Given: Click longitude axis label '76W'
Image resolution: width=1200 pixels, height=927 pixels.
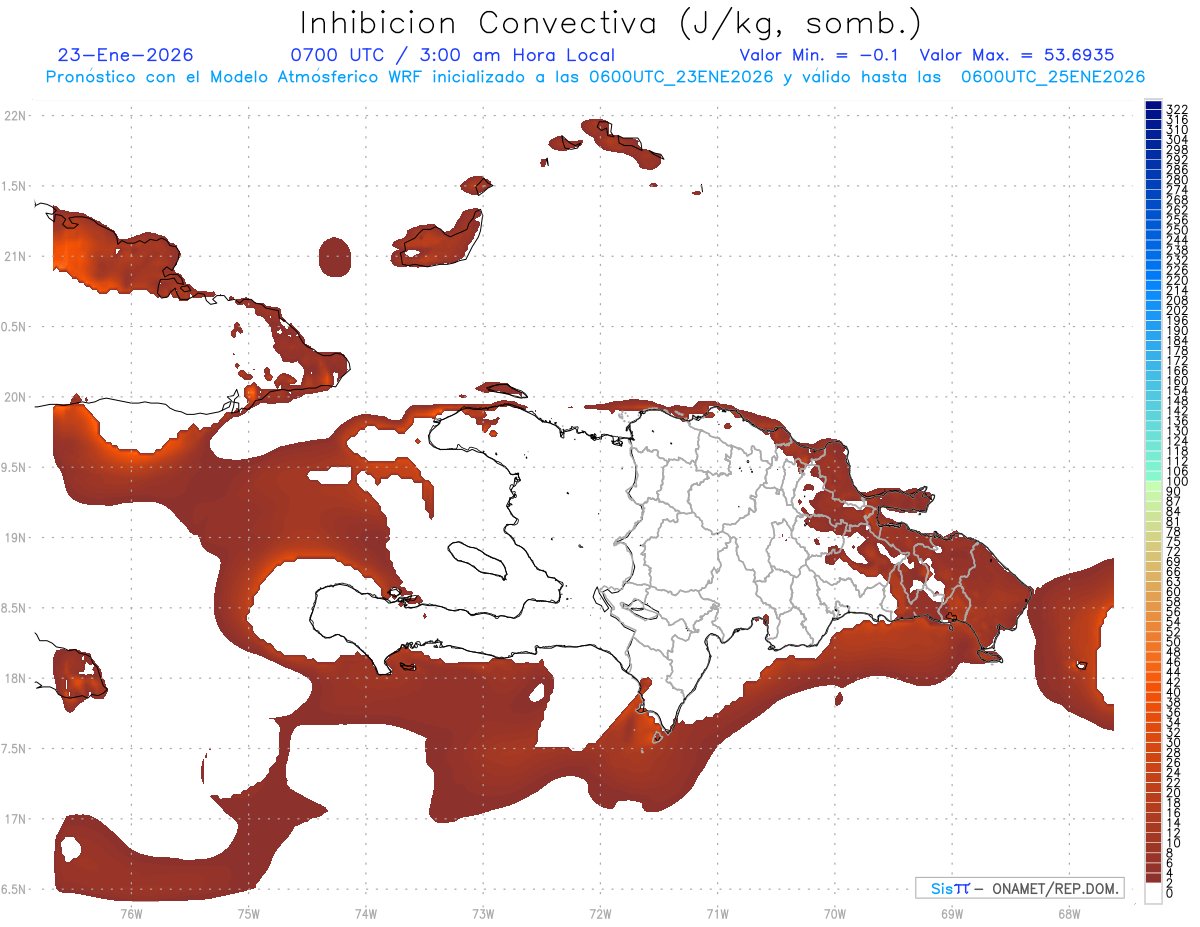Looking at the screenshot, I should [x=131, y=913].
